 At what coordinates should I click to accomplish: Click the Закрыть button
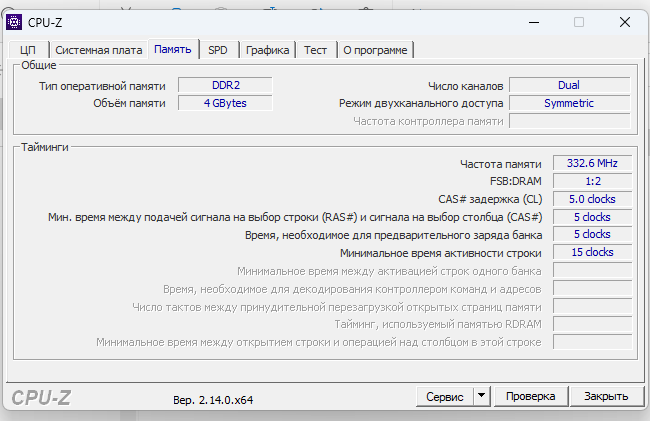(x=606, y=396)
